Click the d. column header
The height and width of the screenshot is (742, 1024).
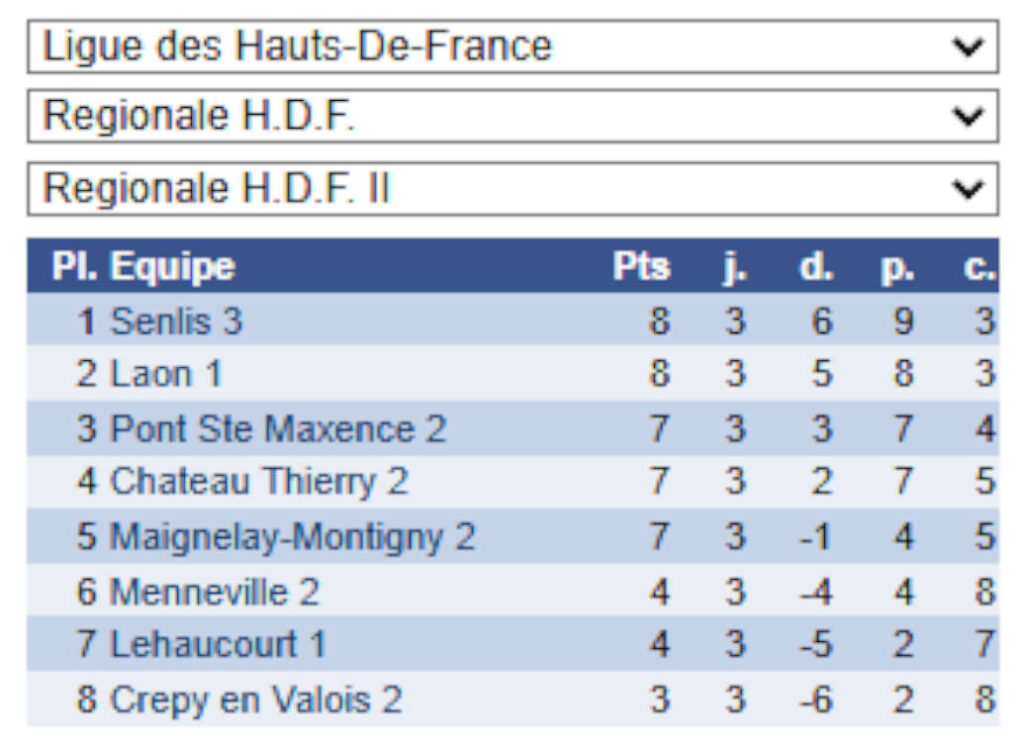(816, 267)
